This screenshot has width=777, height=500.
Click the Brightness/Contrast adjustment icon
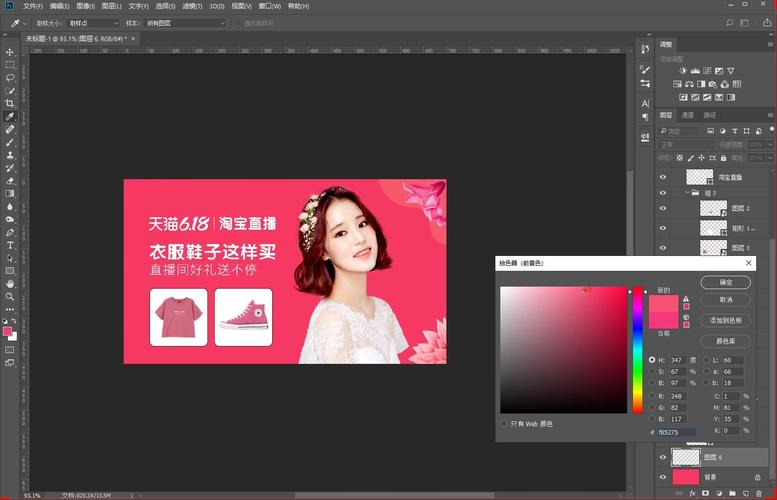(683, 70)
